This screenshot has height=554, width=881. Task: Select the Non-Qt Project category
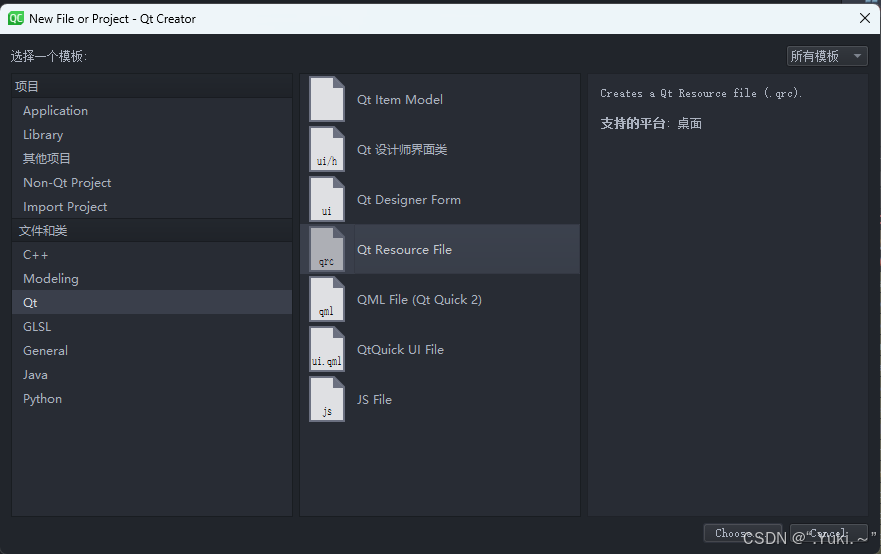tap(152, 183)
